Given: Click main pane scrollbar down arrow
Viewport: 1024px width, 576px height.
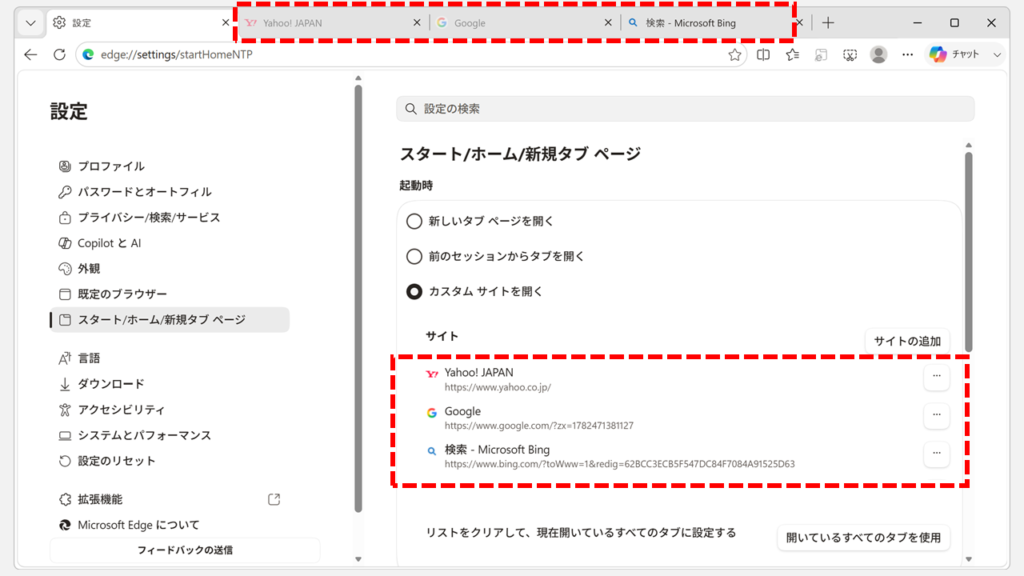Looking at the screenshot, I should click(x=968, y=559).
